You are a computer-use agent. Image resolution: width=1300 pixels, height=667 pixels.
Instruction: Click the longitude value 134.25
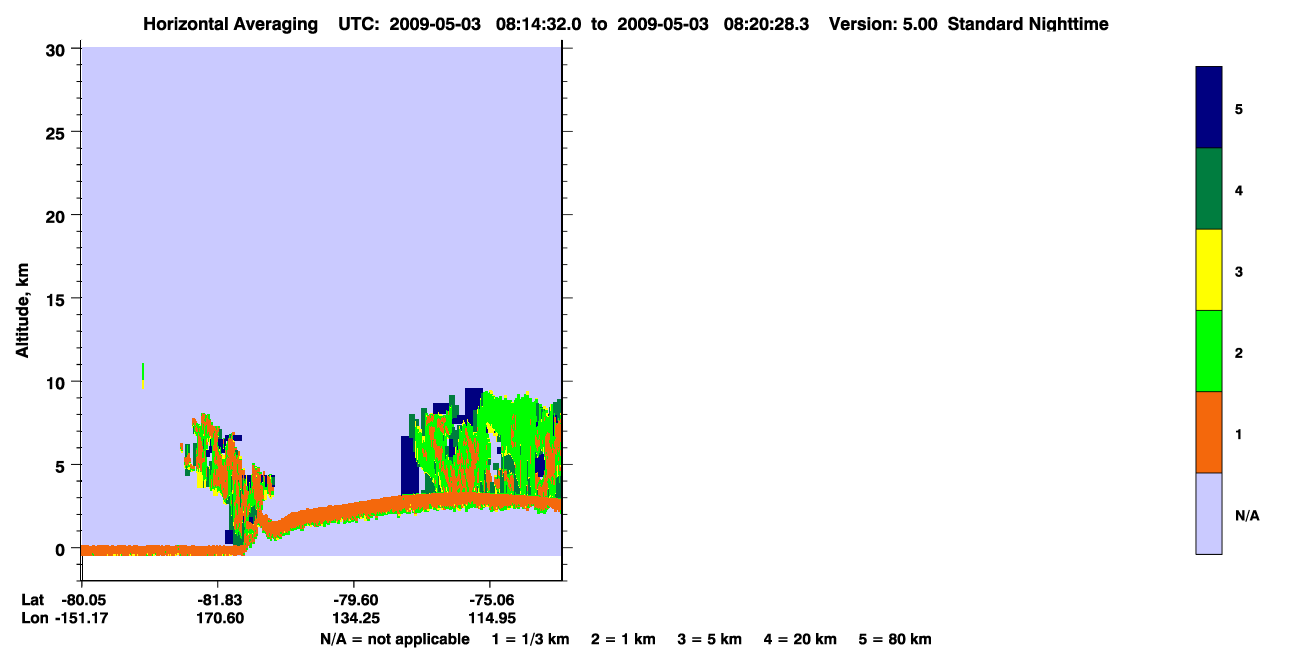point(354,618)
